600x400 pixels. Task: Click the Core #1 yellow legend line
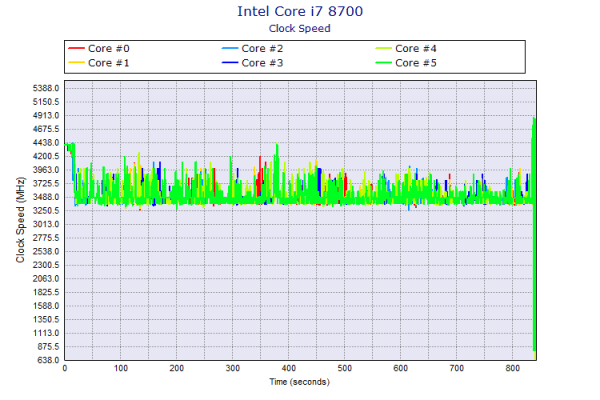click(x=76, y=62)
